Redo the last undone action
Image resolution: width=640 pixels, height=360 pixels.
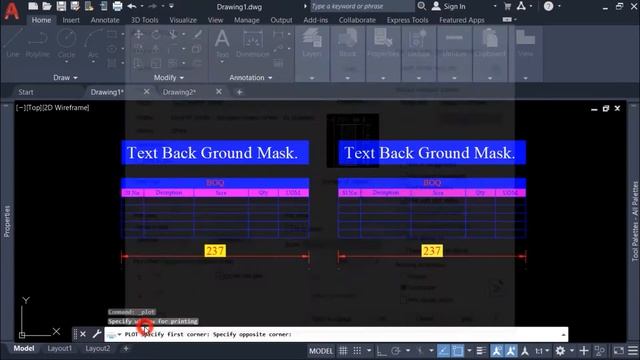tap(153, 6)
